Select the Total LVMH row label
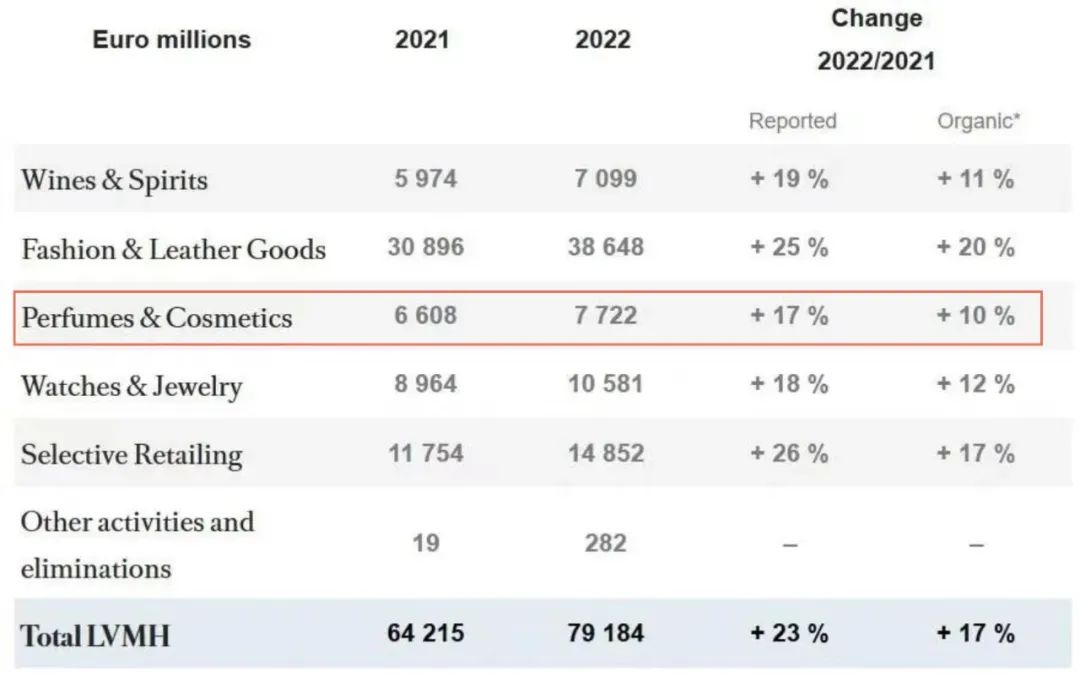Viewport: 1080px width, 683px height. (x=95, y=635)
